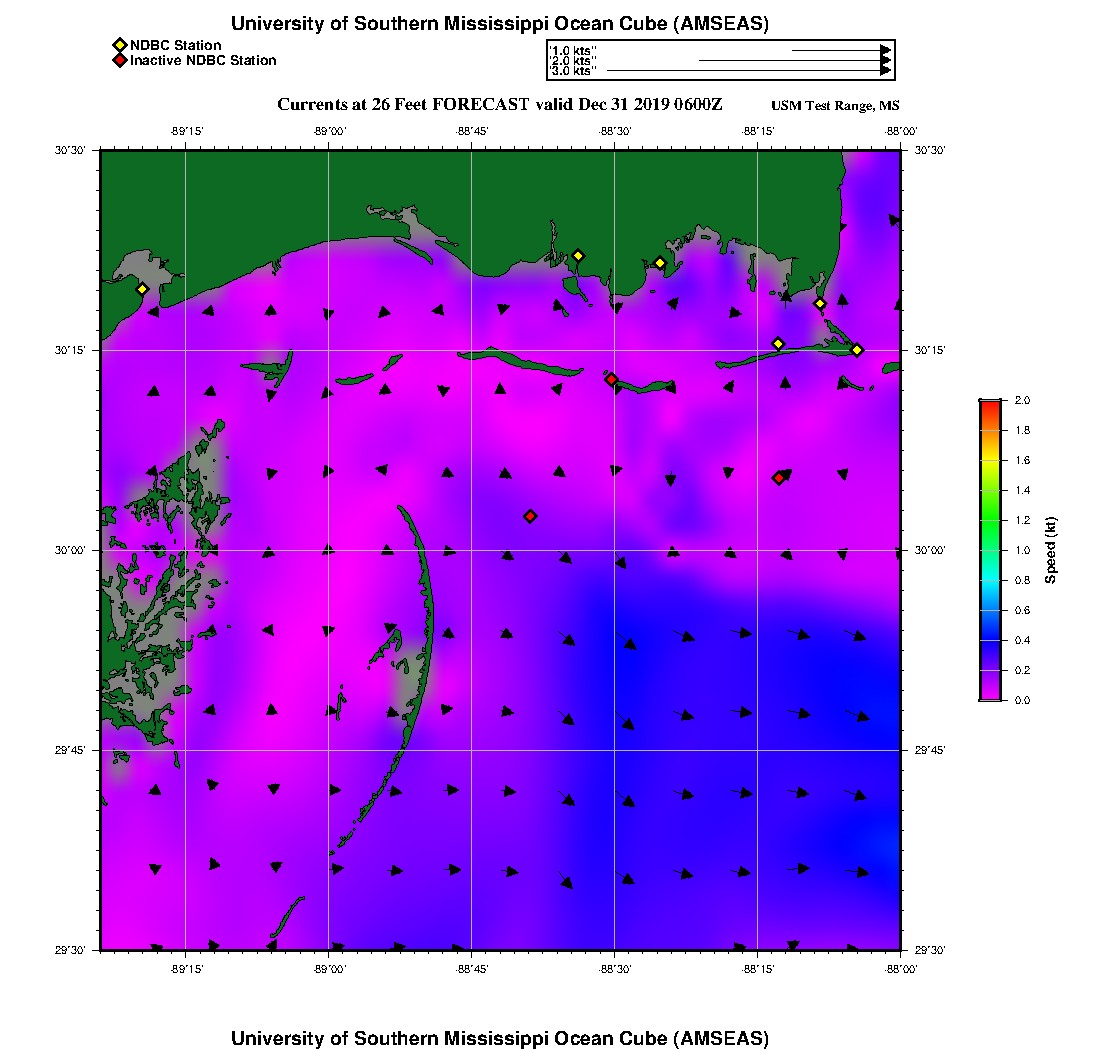Select the easternmost yellow NDBC station marker

[x=857, y=349]
